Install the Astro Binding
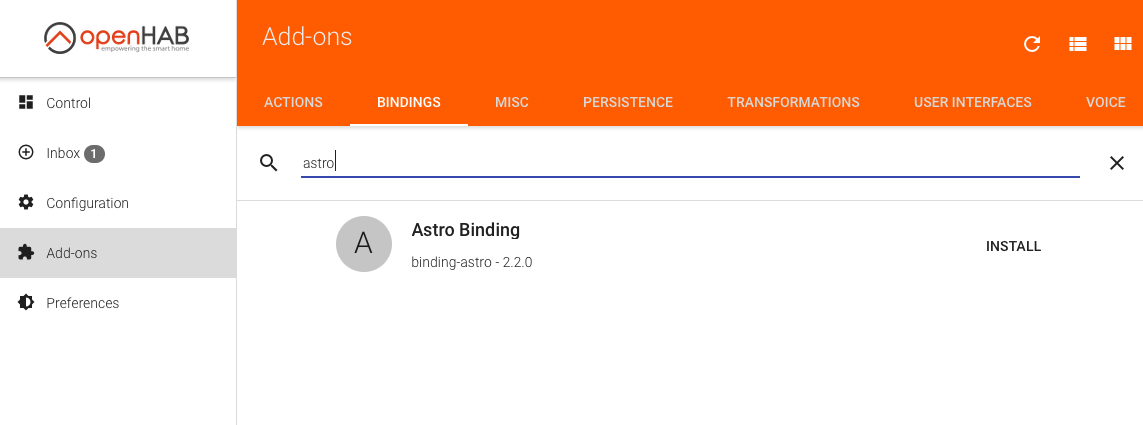The height and width of the screenshot is (425, 1143). (x=1013, y=246)
